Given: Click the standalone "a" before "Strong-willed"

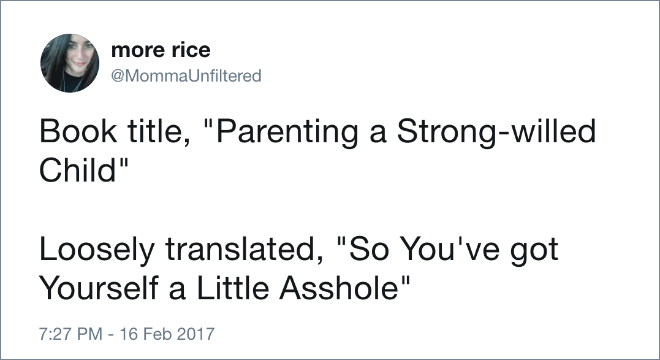Looking at the screenshot, I should point(378,135).
